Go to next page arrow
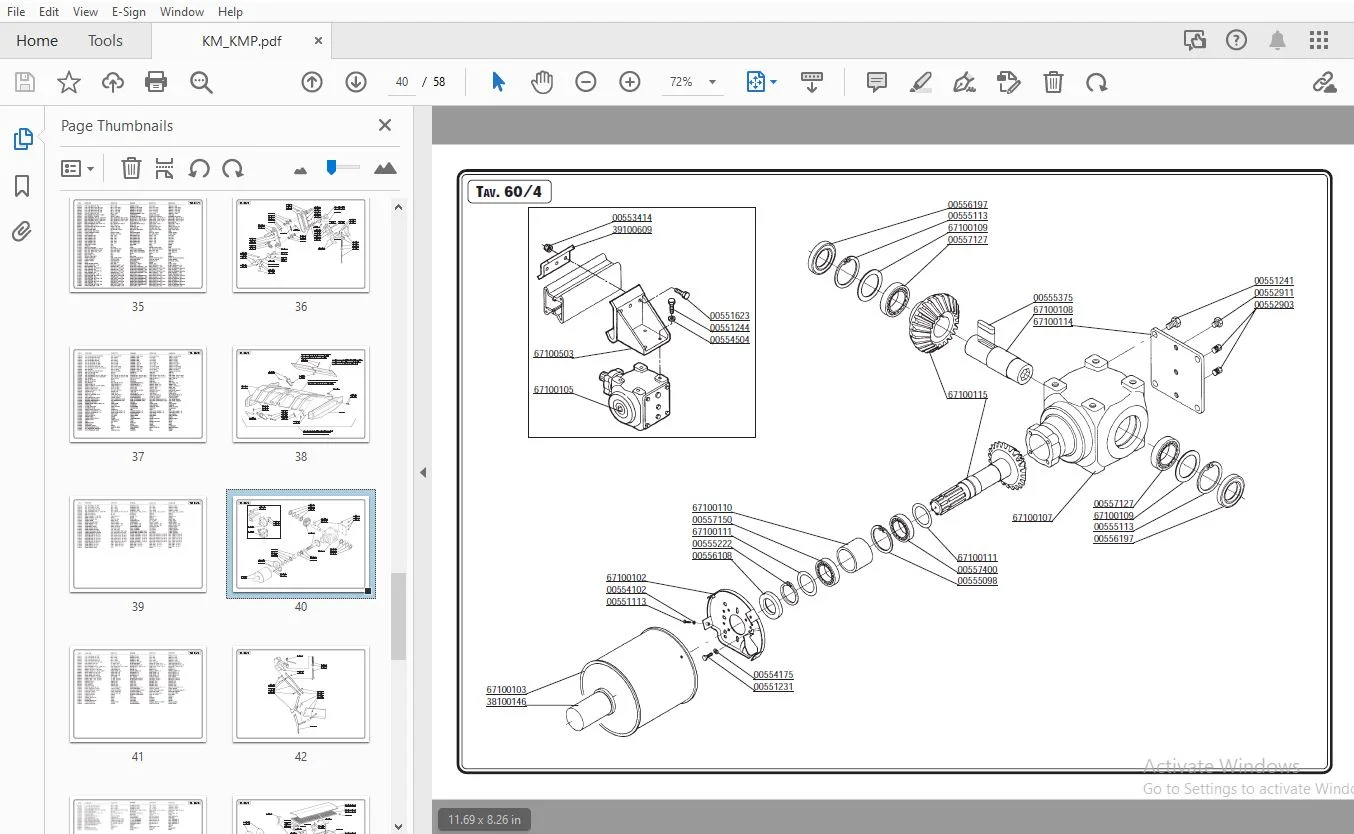The width and height of the screenshot is (1354, 834). 356,82
